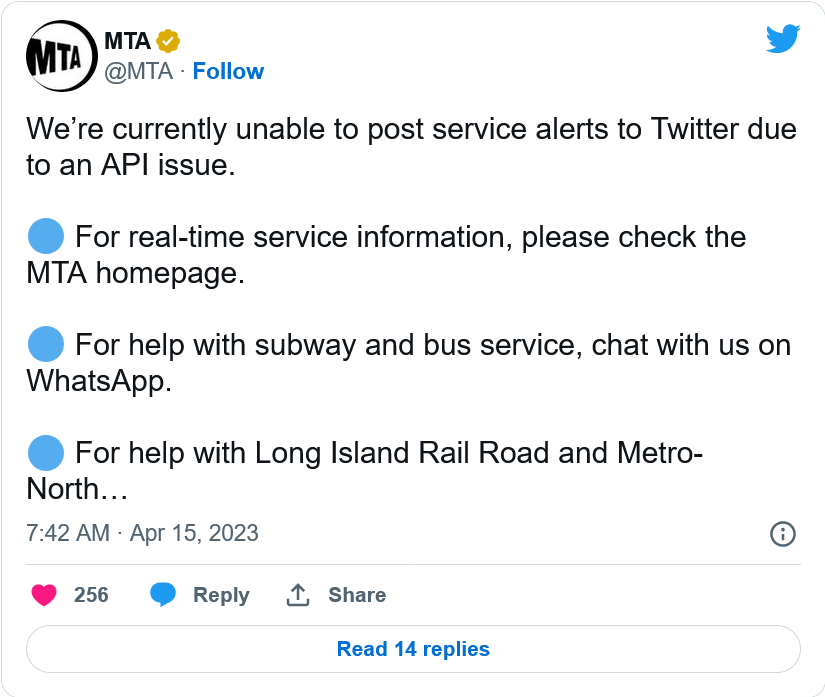Click the Reply text label
Image resolution: width=825 pixels, height=697 pixels.
click(221, 595)
